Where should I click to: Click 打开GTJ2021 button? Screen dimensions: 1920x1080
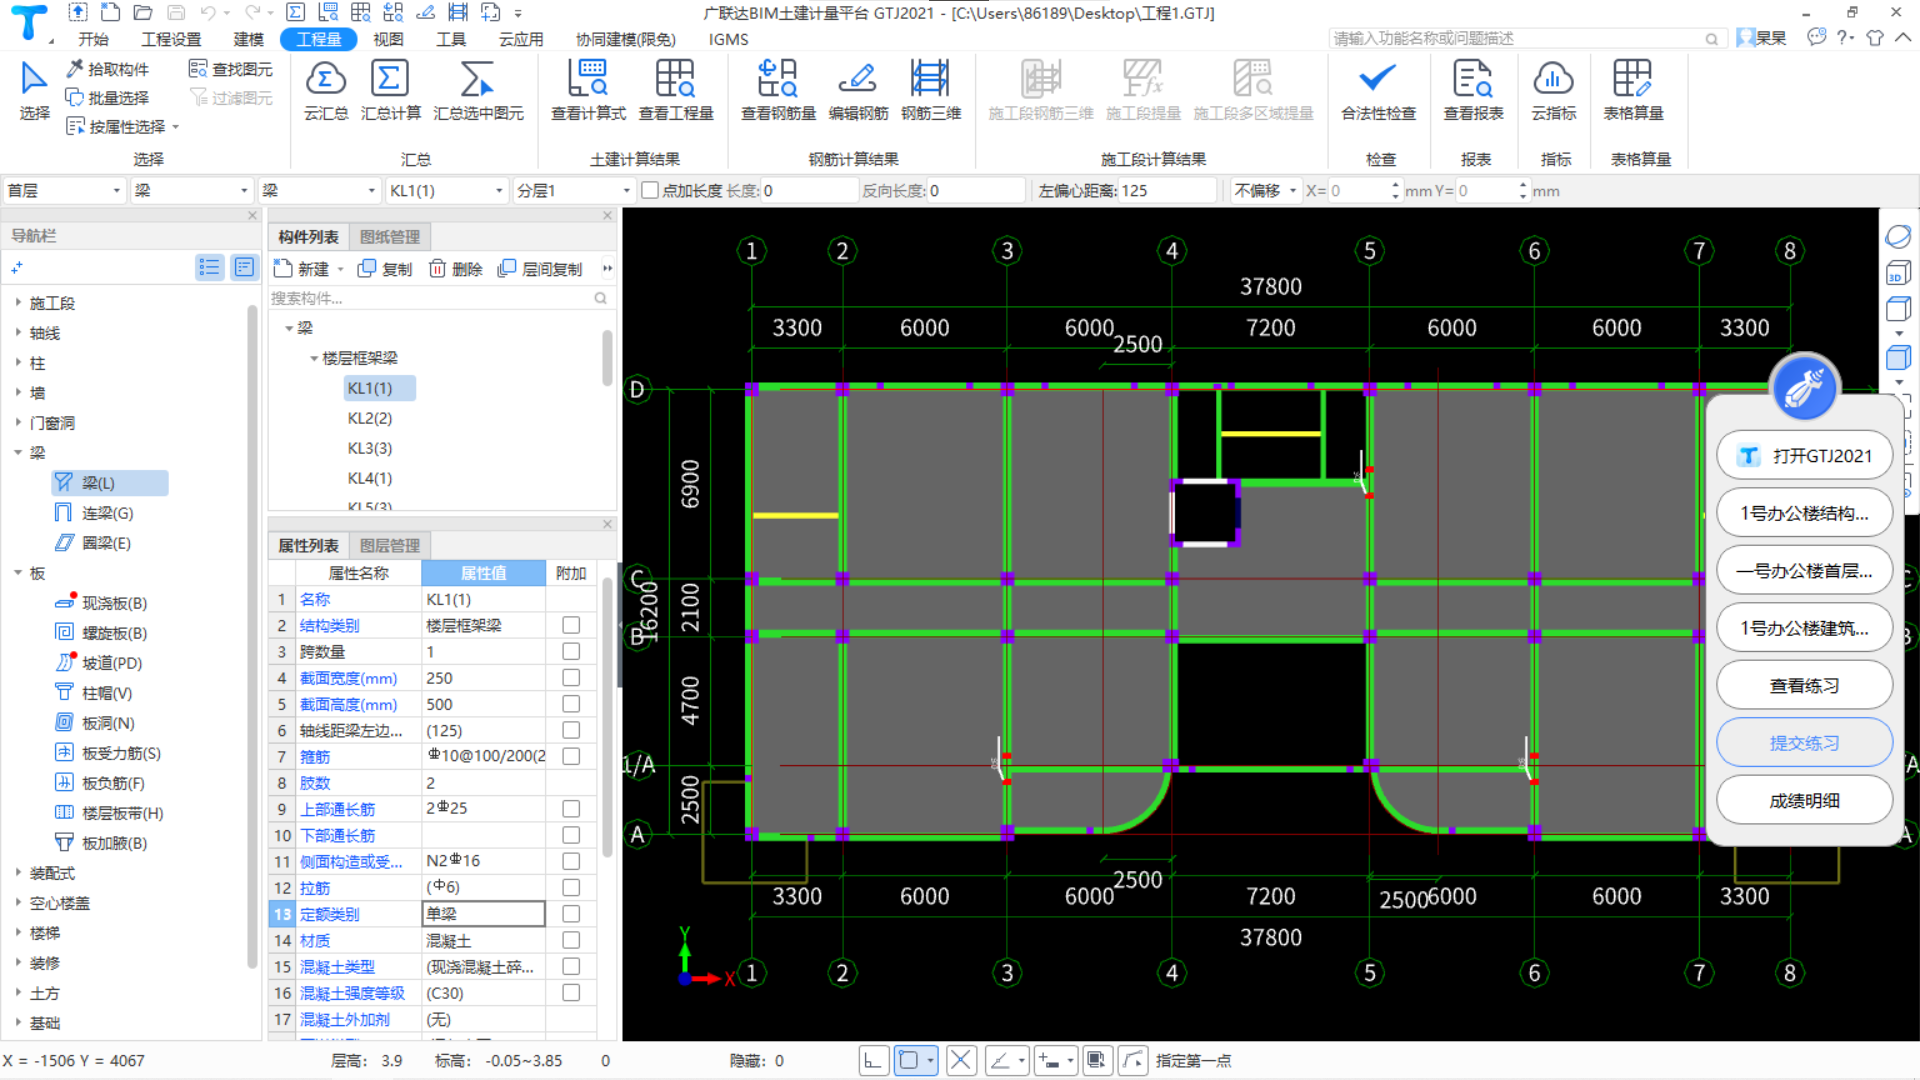1804,456
